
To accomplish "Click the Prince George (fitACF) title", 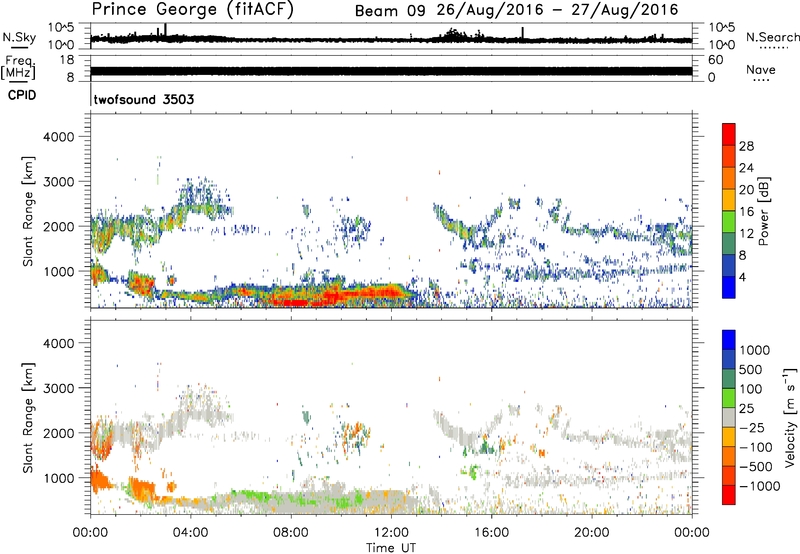I will [192, 10].
